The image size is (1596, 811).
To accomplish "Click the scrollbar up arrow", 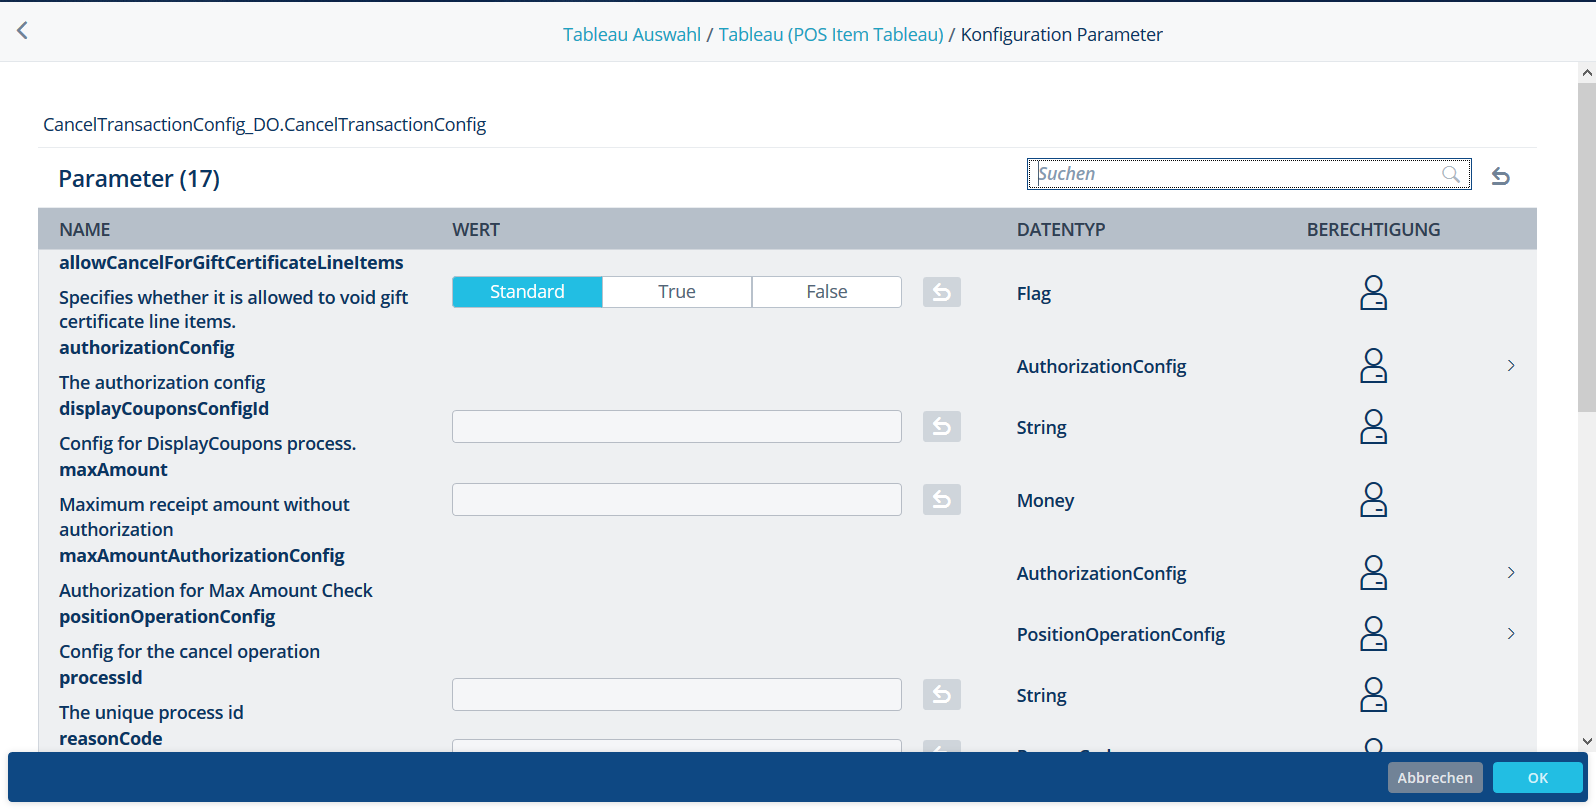I will (x=1587, y=72).
